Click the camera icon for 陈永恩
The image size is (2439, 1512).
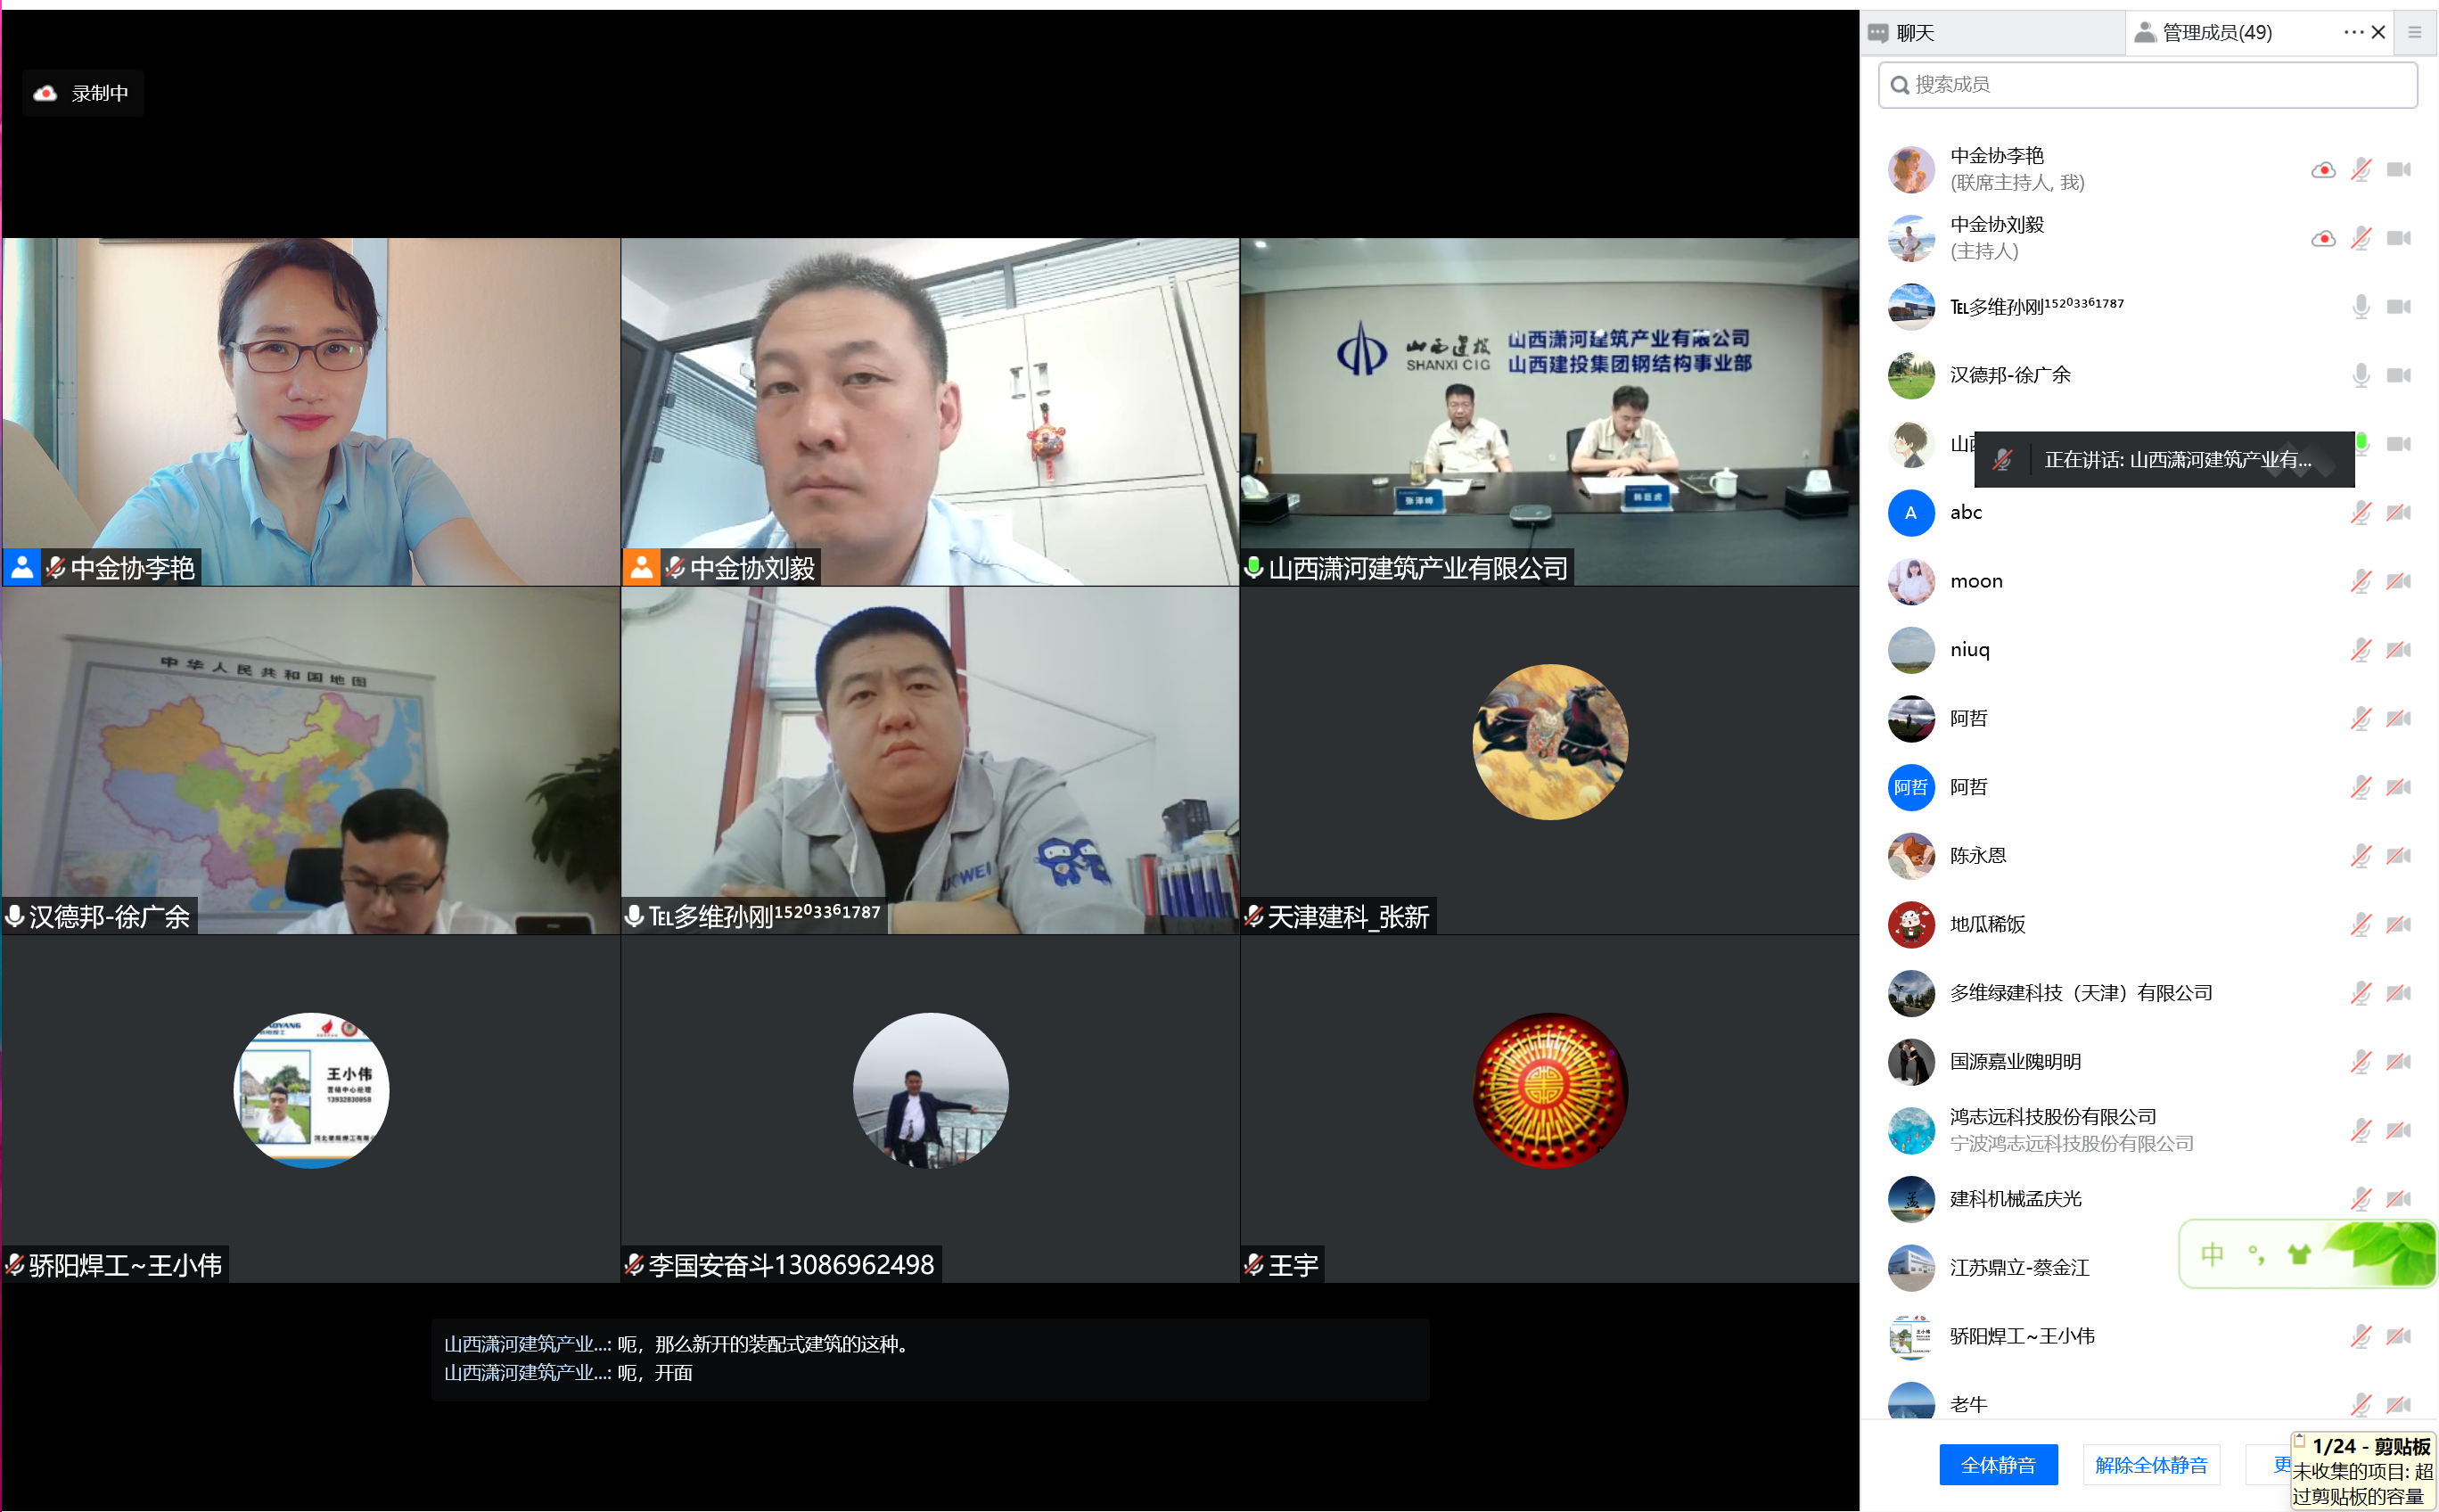[2398, 856]
